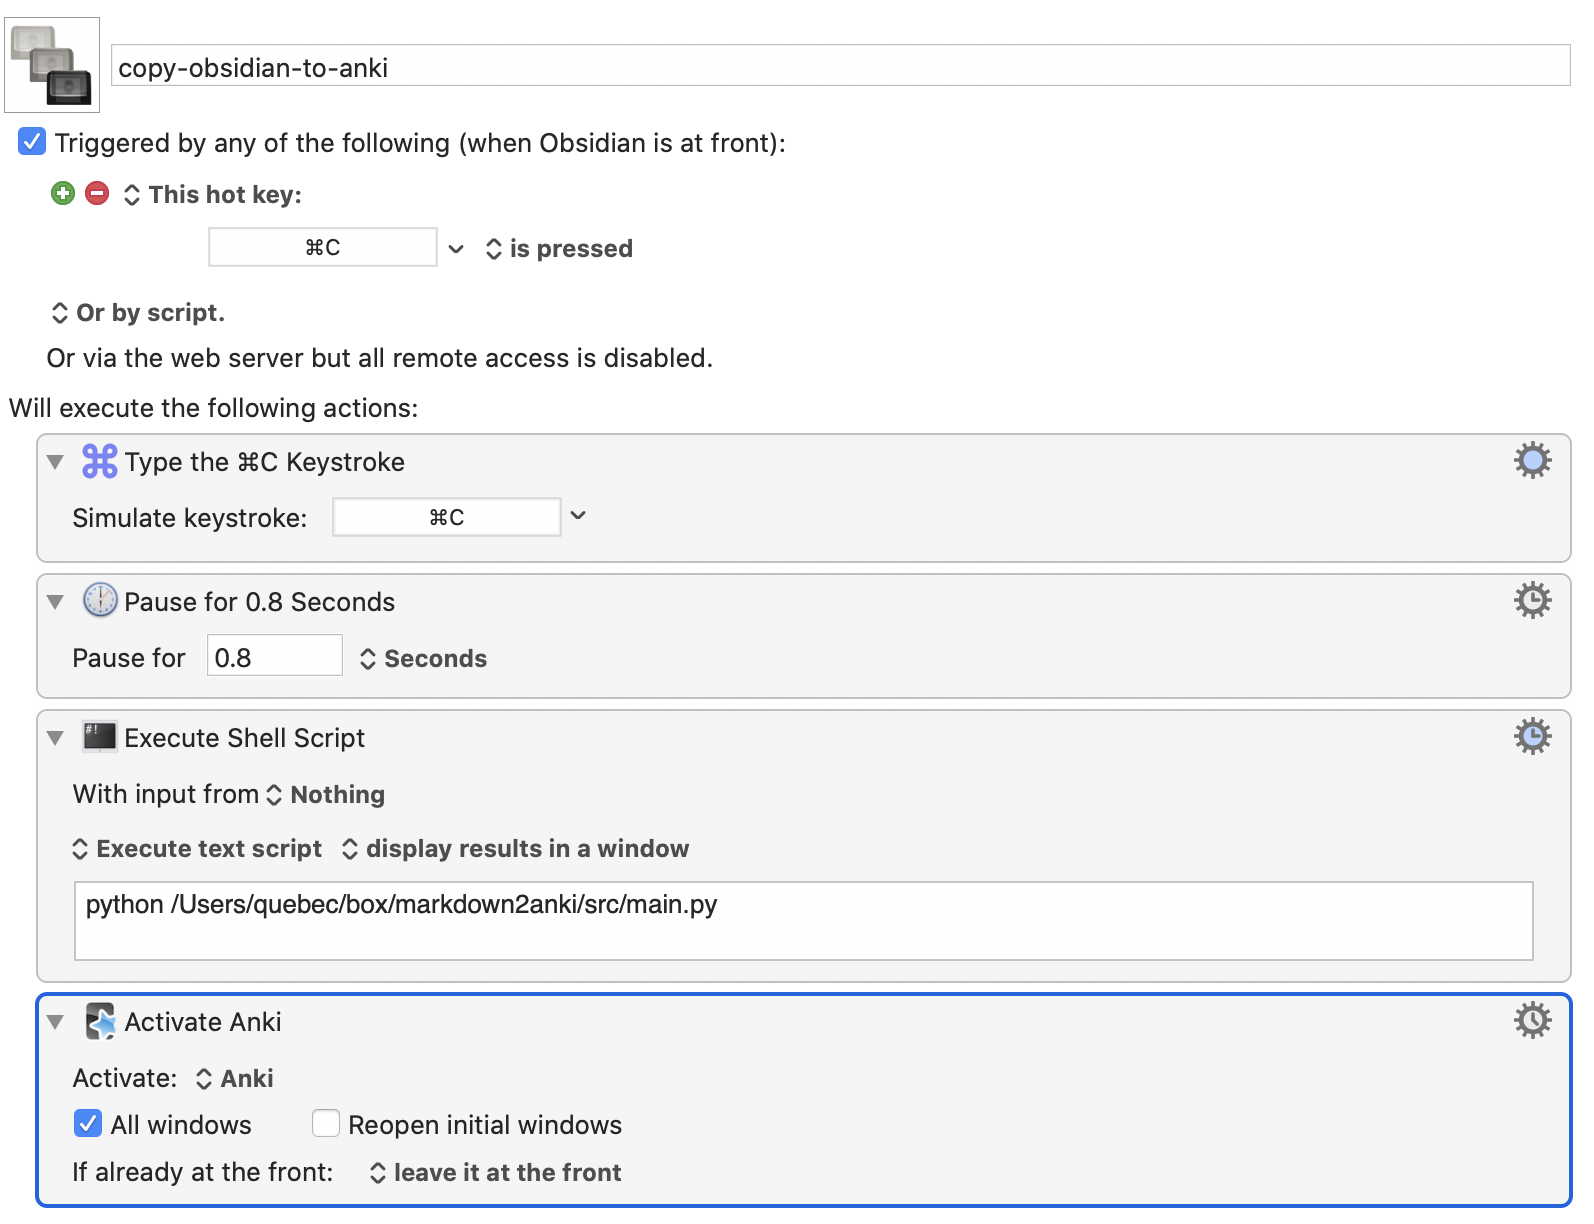This screenshot has width=1594, height=1224.
Task: Collapse the 'Pause for 0.8 Seconds' action
Action: [55, 602]
